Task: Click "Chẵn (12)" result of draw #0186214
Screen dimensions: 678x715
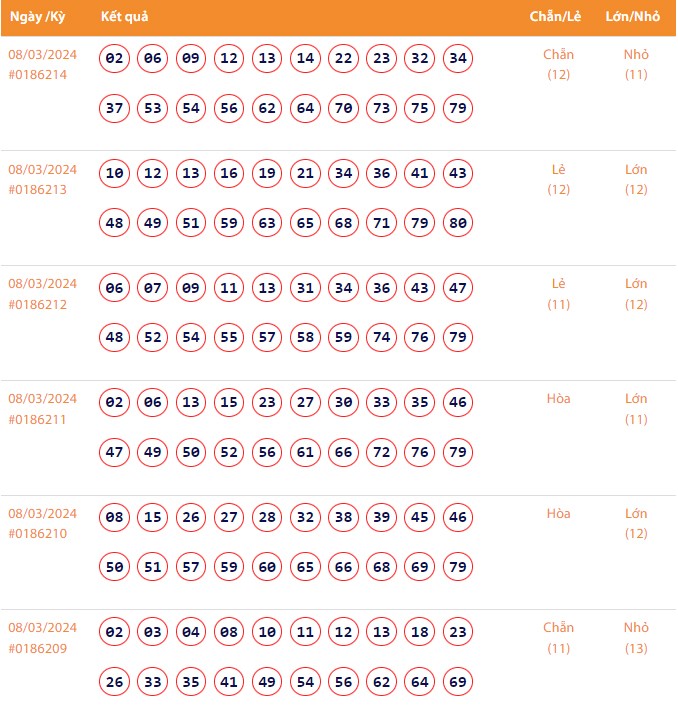Action: pos(558,64)
